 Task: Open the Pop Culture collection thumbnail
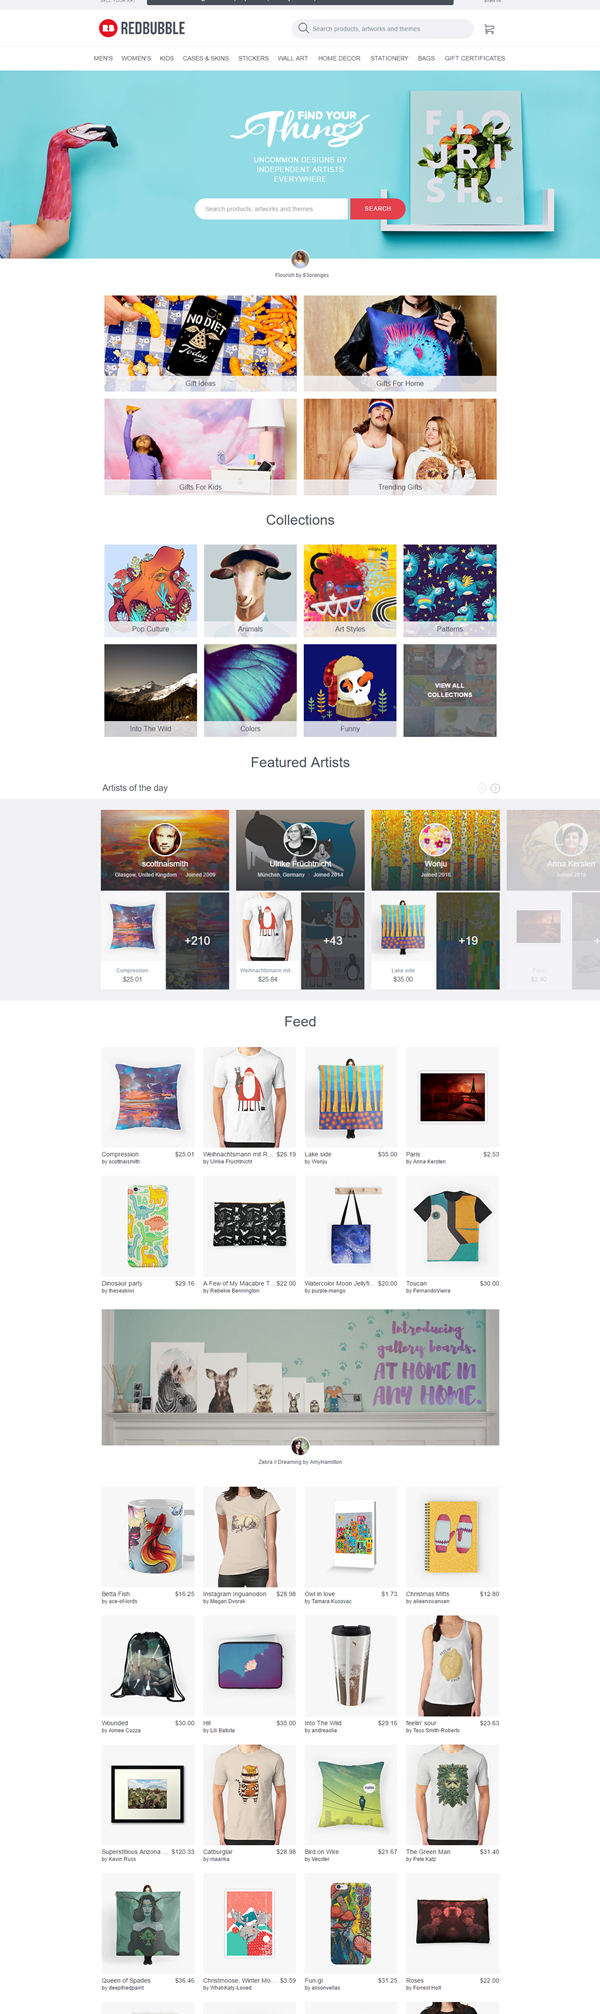coord(150,591)
